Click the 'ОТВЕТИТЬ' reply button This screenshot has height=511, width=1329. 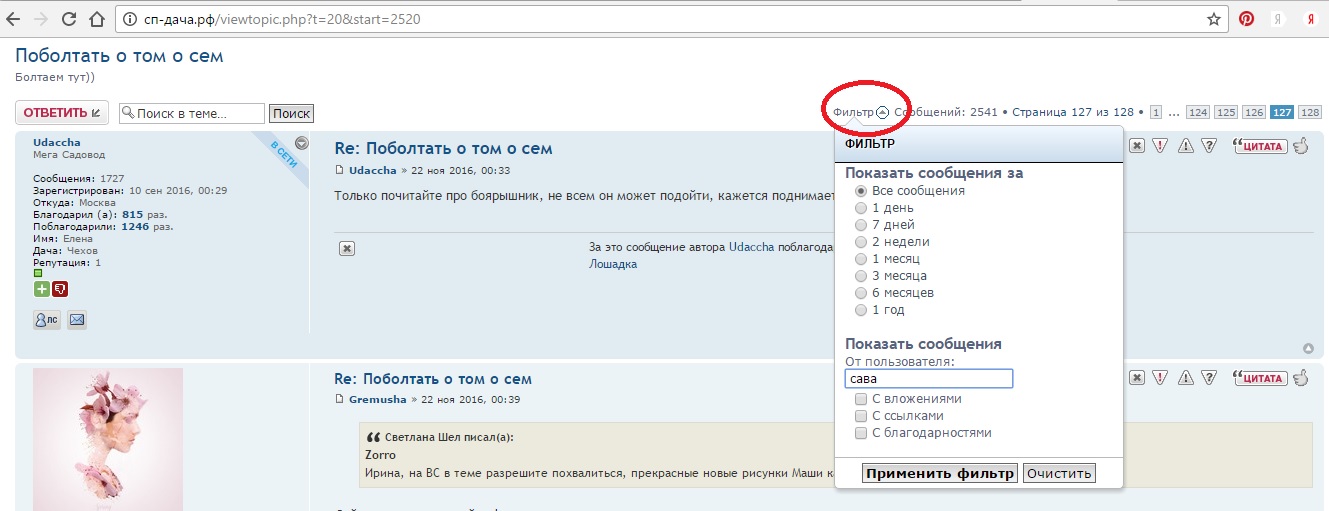coord(62,113)
